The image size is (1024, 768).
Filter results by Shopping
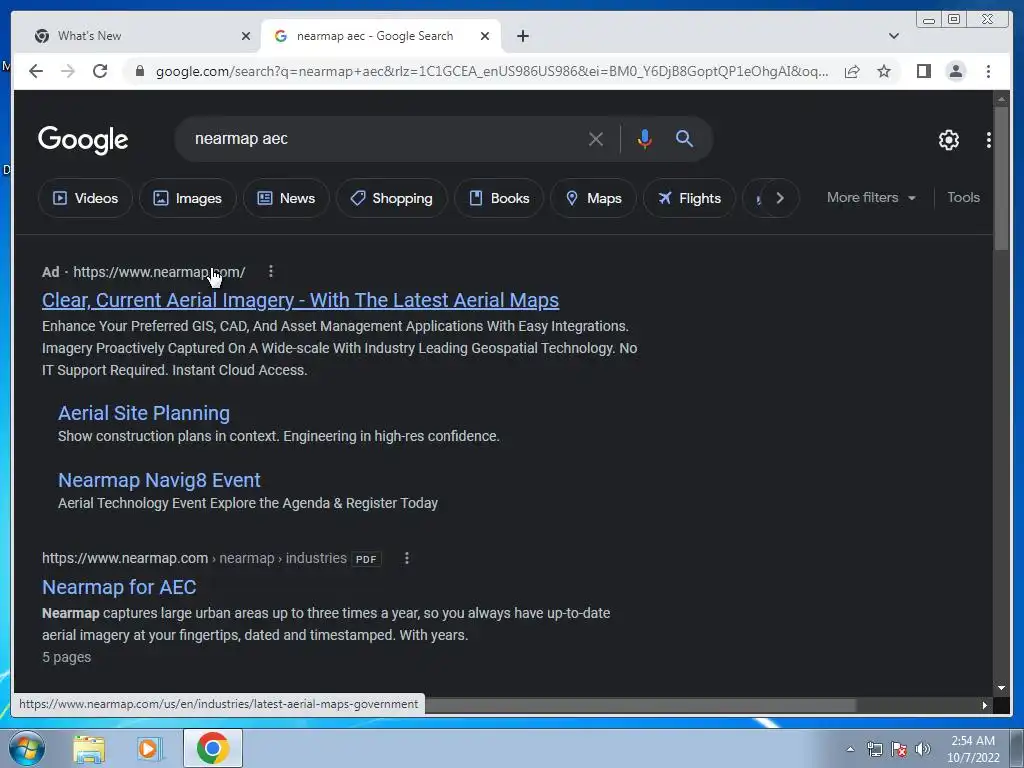point(391,198)
